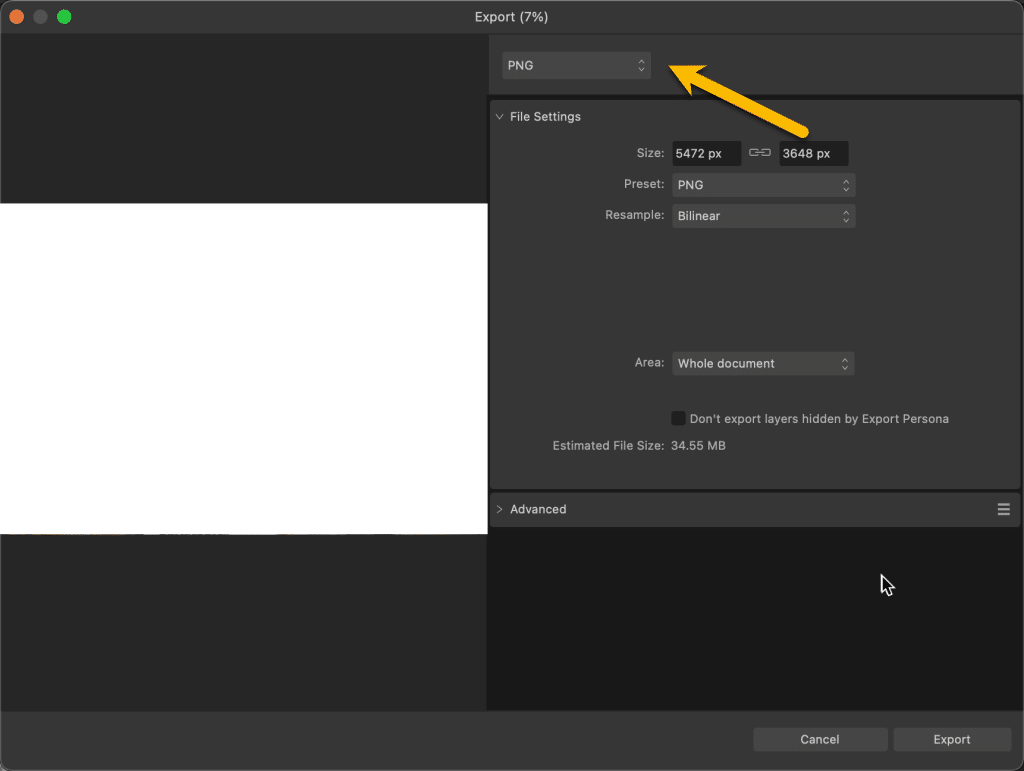Open the Resample dropdown showing Bilinear
This screenshot has width=1024, height=771.
click(763, 215)
